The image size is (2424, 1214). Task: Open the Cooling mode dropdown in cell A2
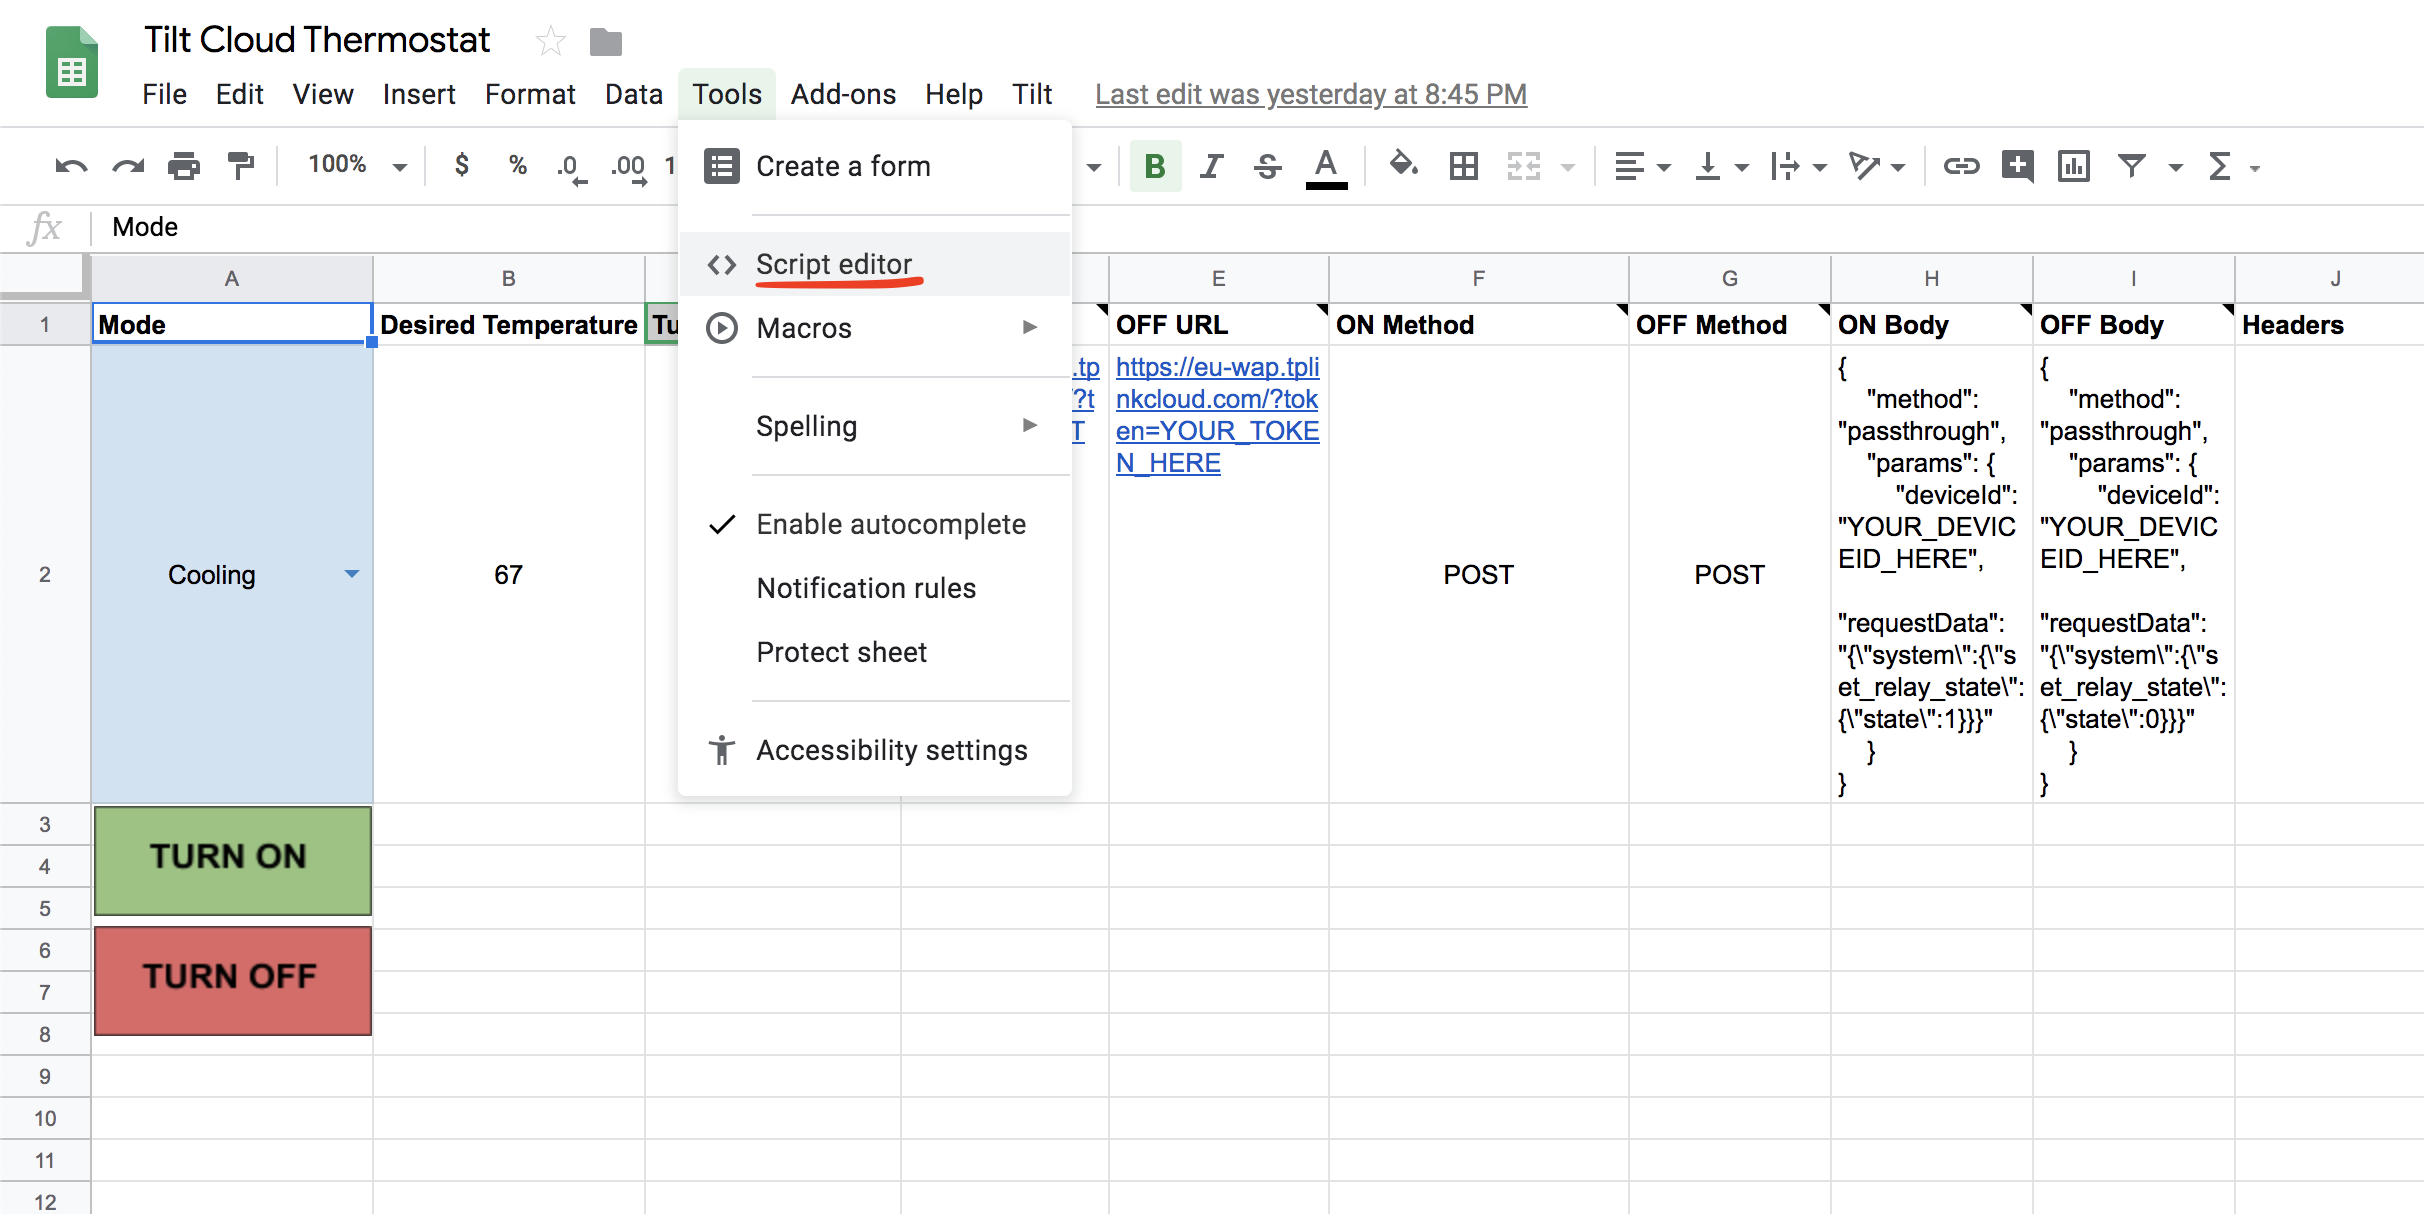click(351, 574)
